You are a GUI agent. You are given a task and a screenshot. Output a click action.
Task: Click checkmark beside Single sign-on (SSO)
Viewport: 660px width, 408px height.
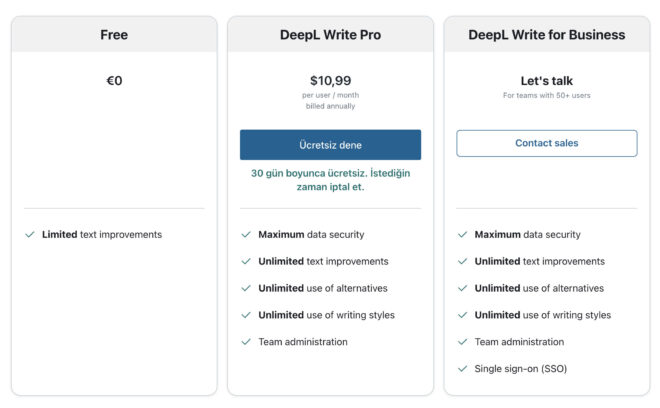point(462,369)
